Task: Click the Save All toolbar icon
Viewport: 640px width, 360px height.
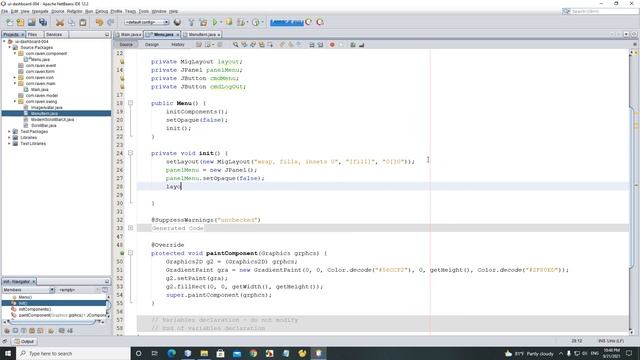Action: 43,22
